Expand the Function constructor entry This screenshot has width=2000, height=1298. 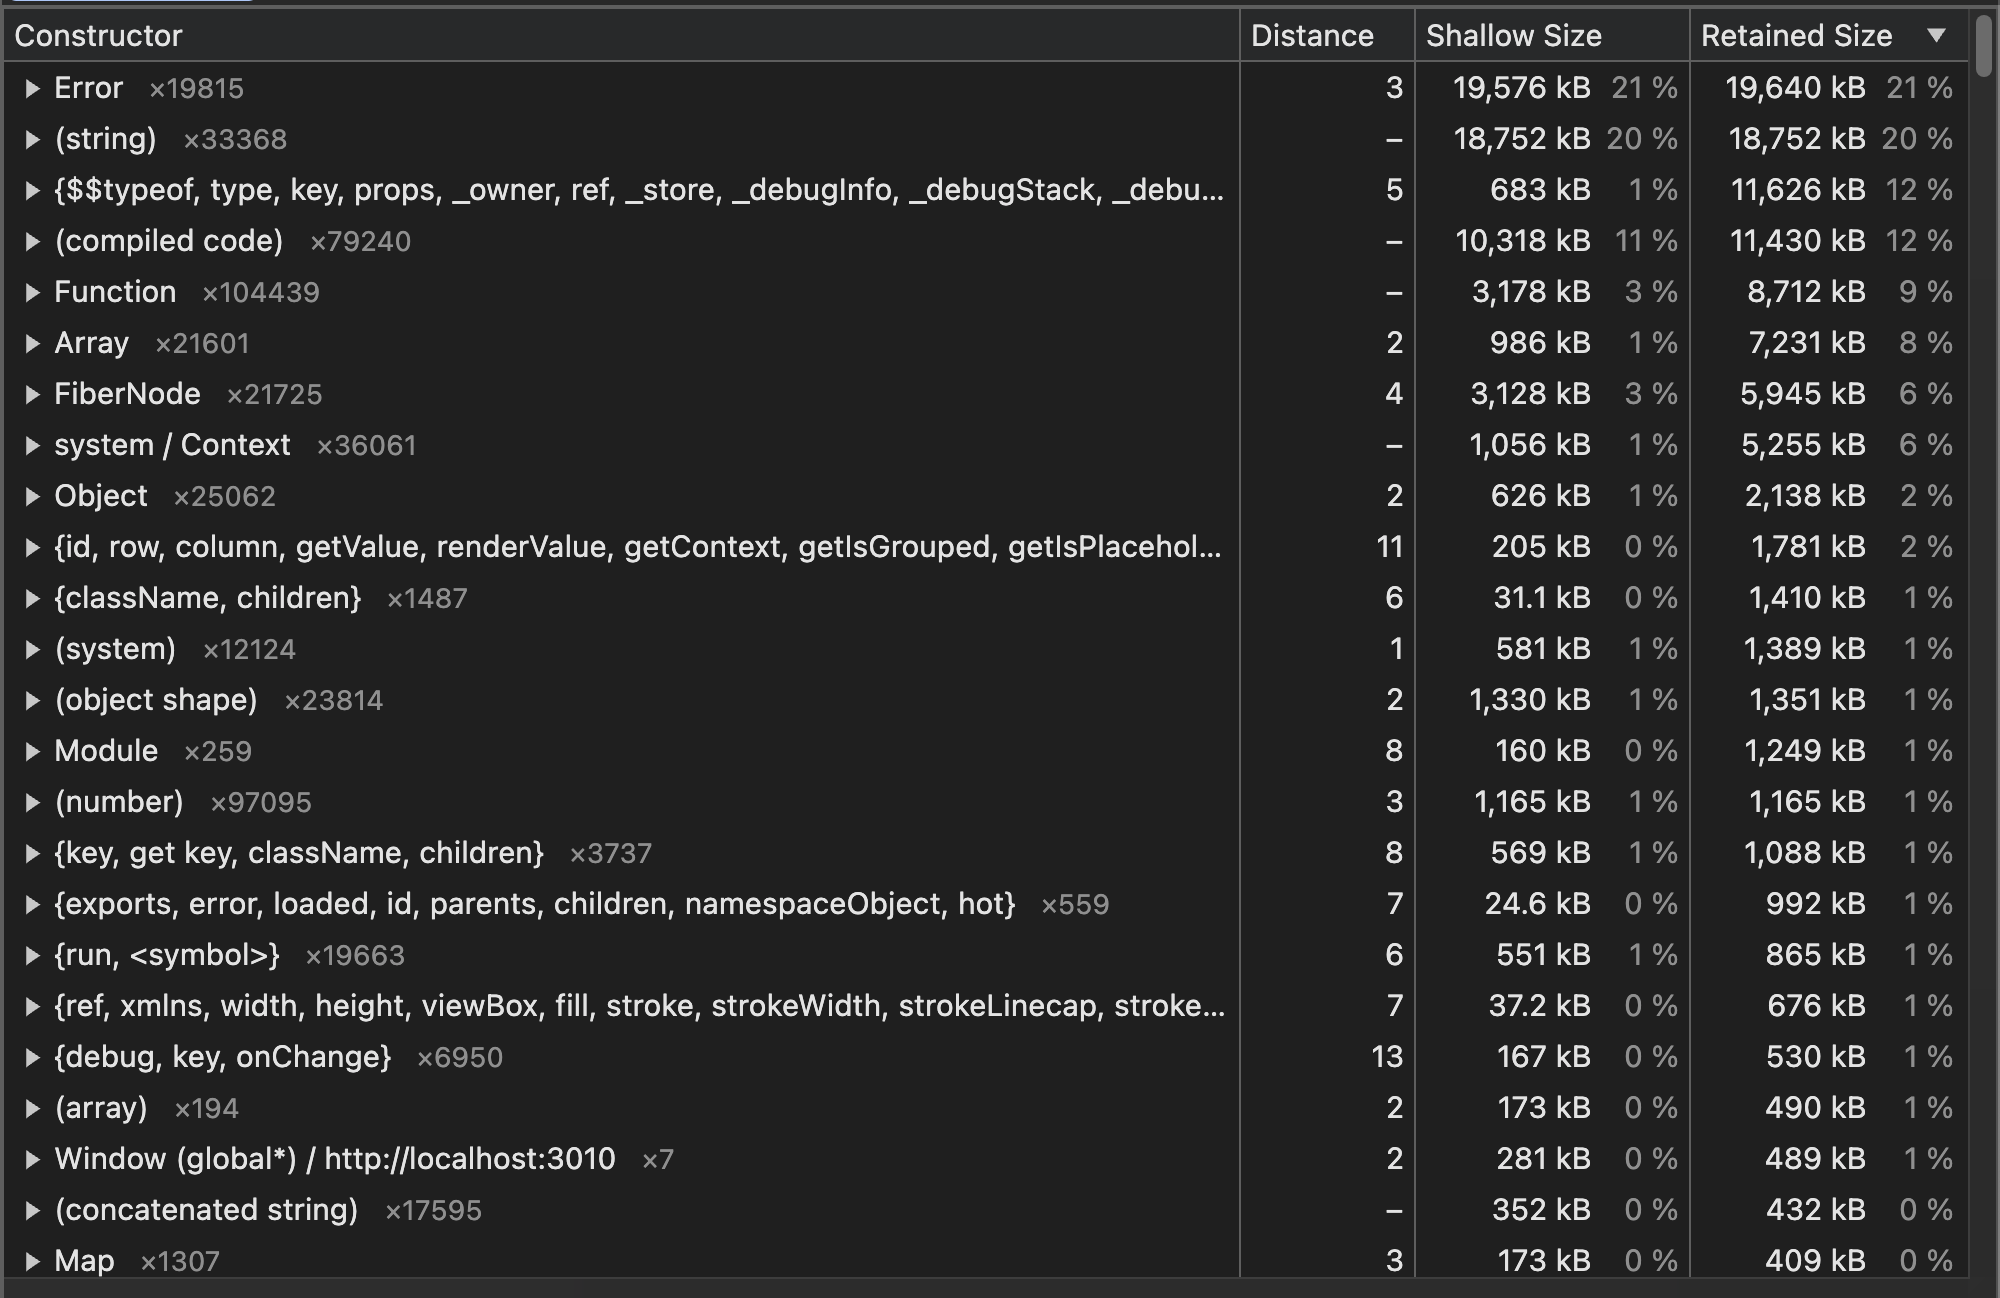point(32,293)
